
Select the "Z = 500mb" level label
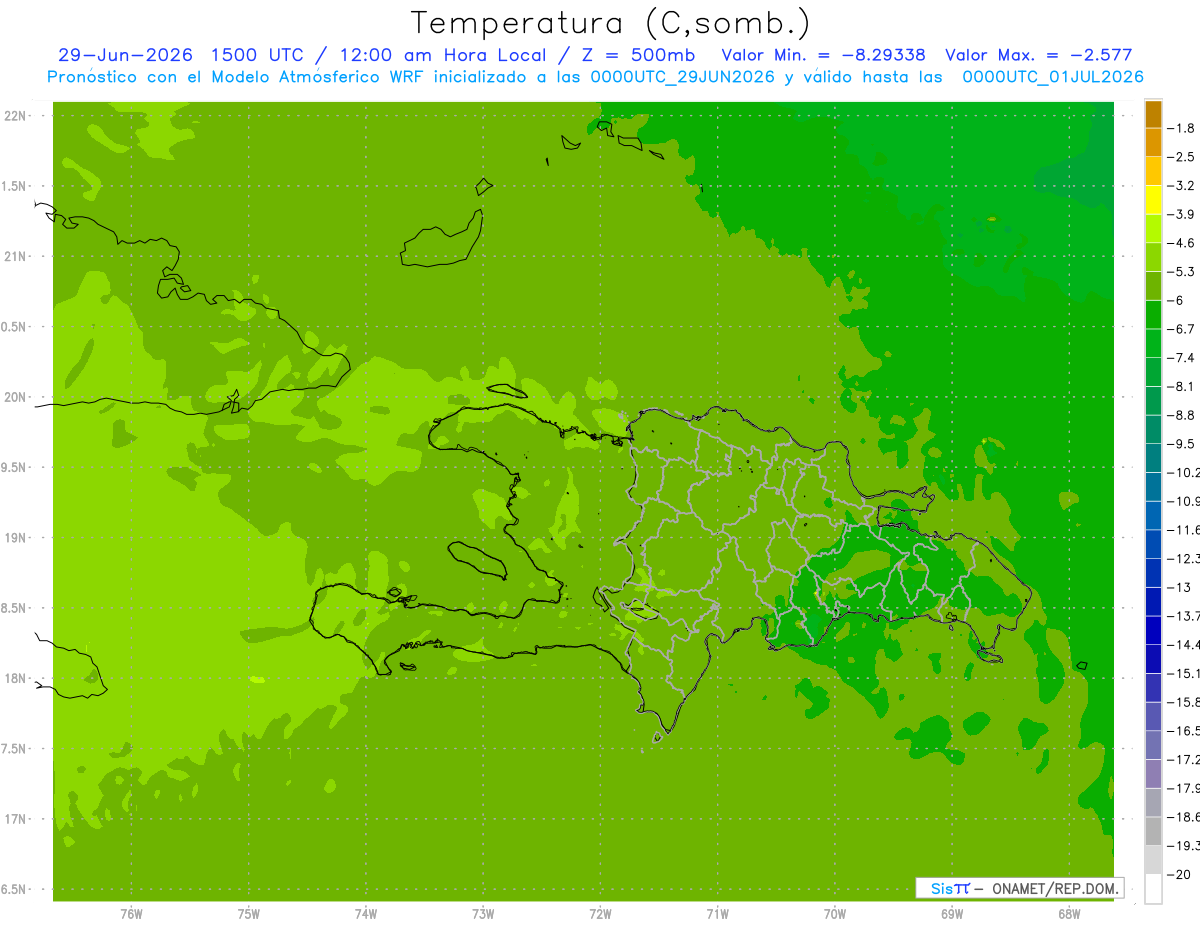point(634,55)
